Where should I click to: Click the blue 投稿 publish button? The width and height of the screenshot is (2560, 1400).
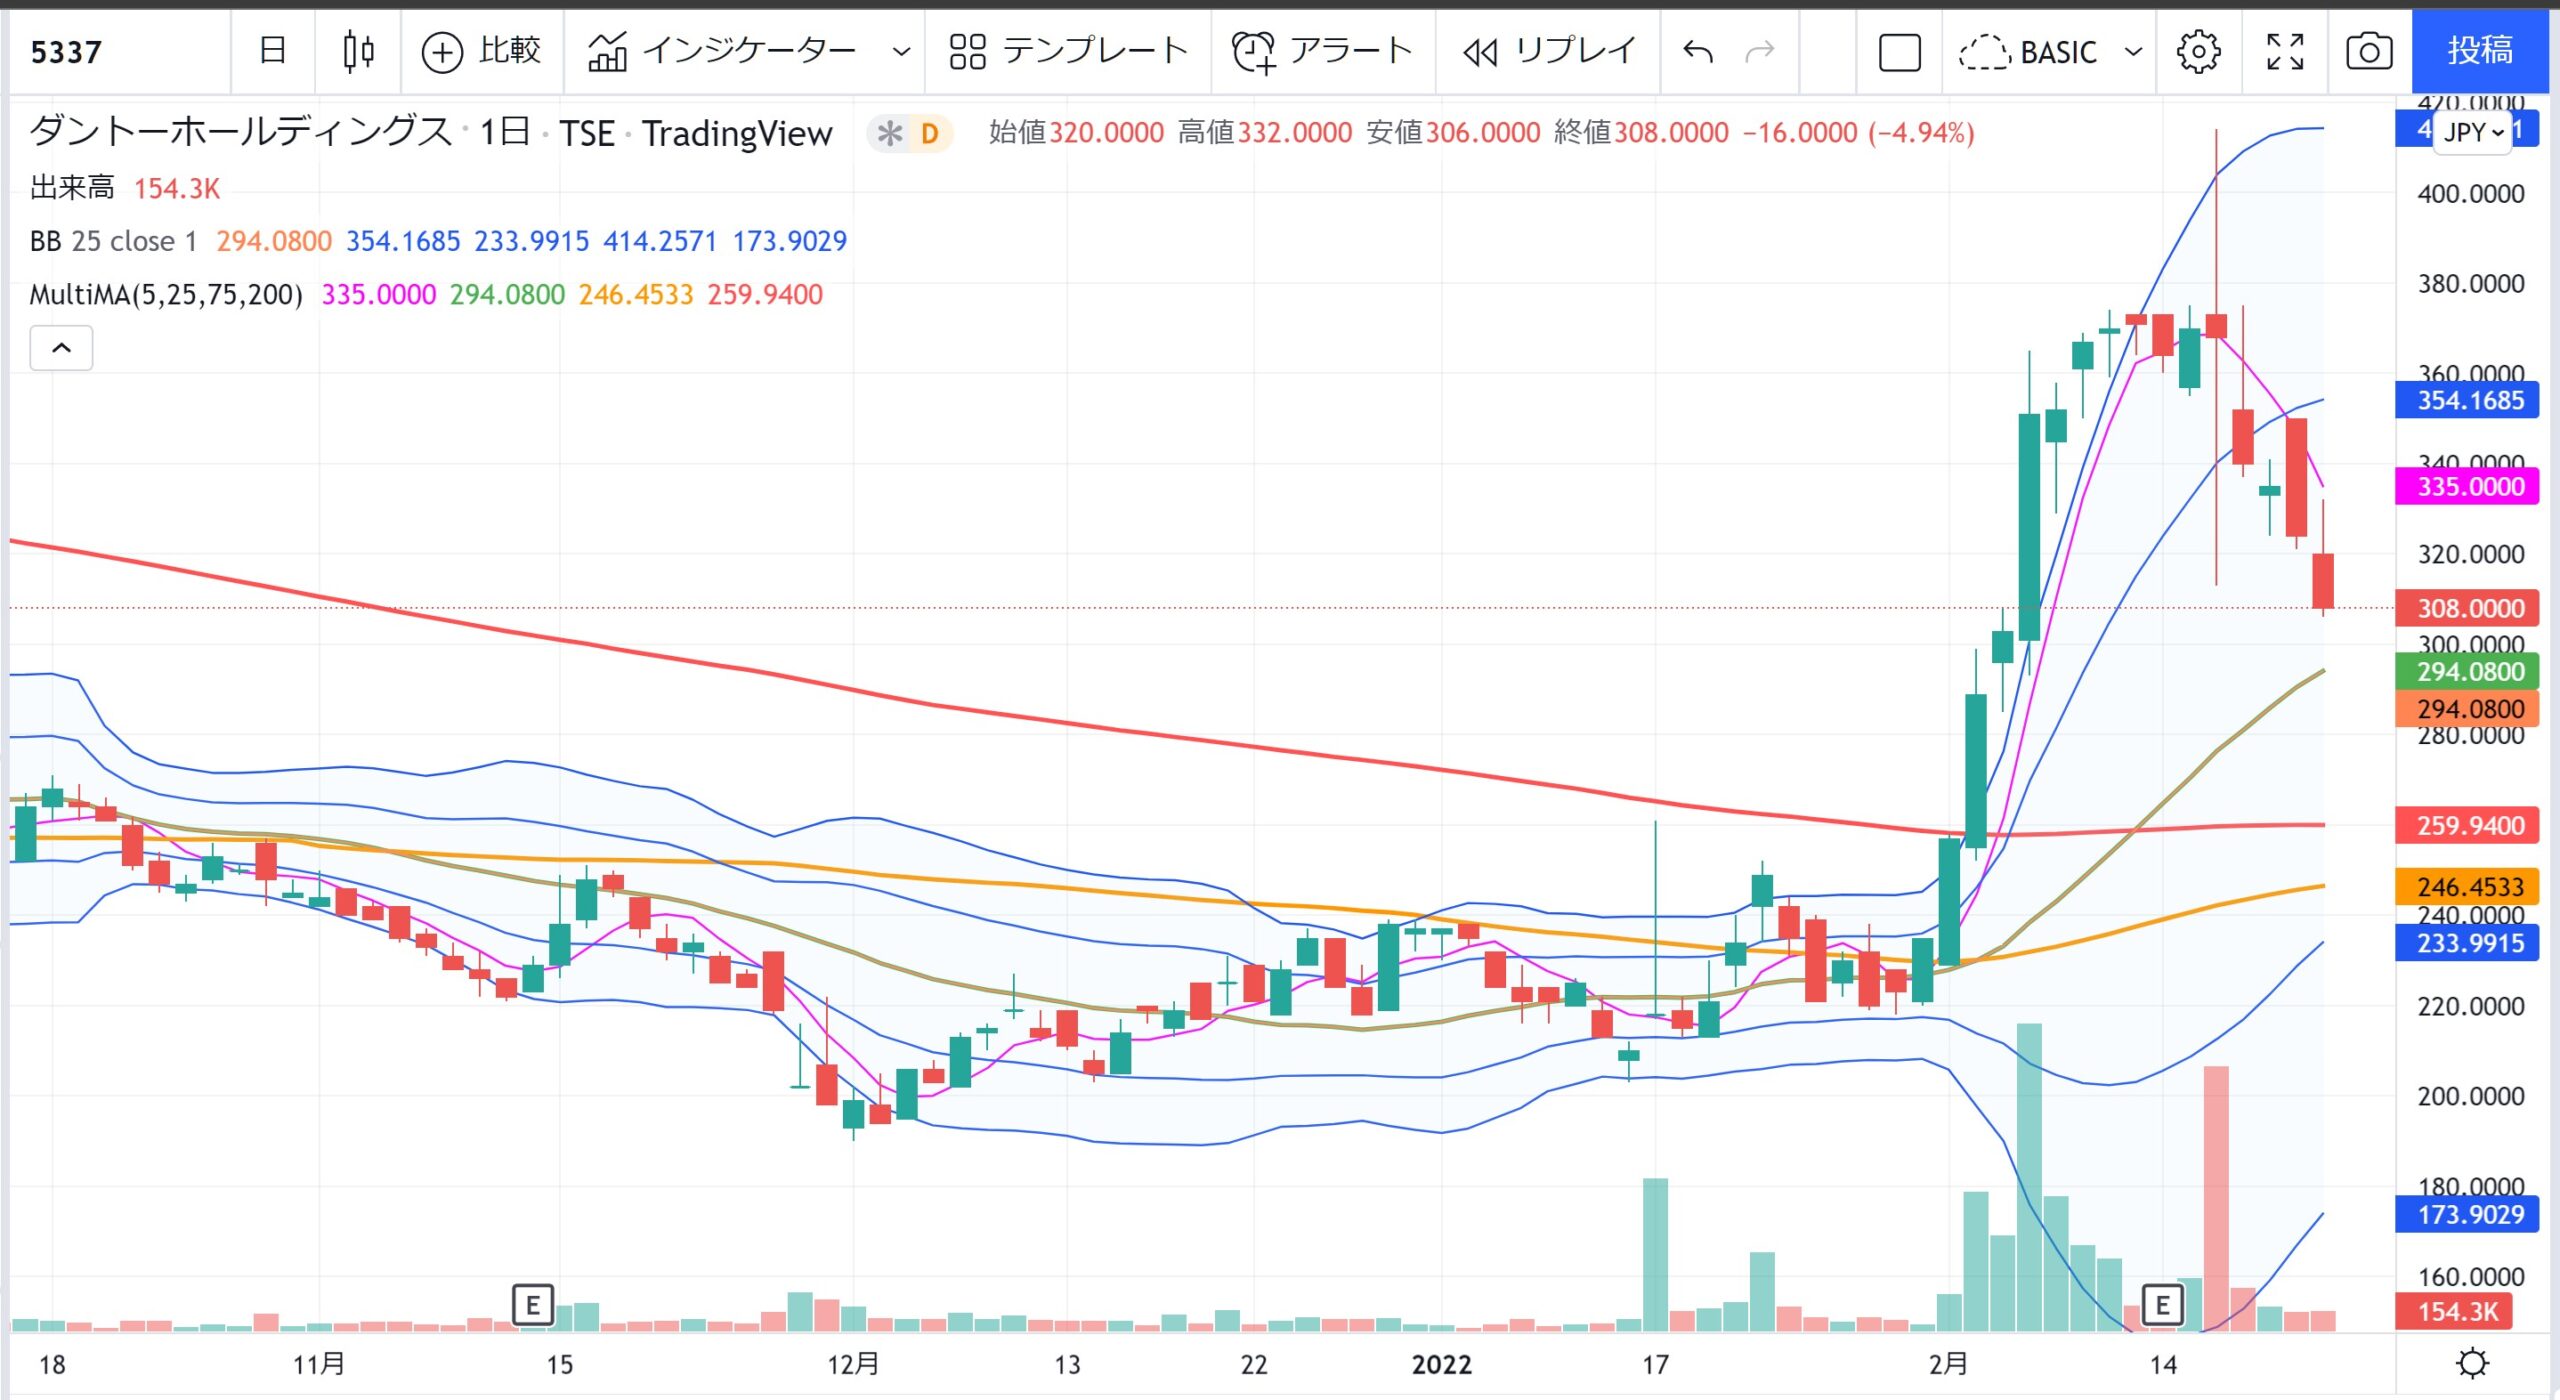click(2480, 52)
